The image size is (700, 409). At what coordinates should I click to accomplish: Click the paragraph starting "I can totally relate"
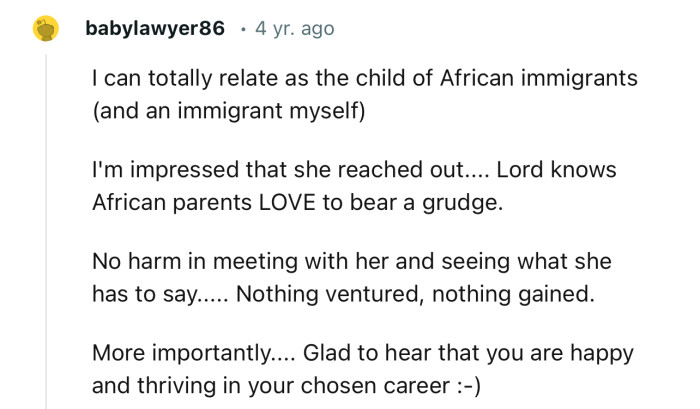click(x=365, y=94)
